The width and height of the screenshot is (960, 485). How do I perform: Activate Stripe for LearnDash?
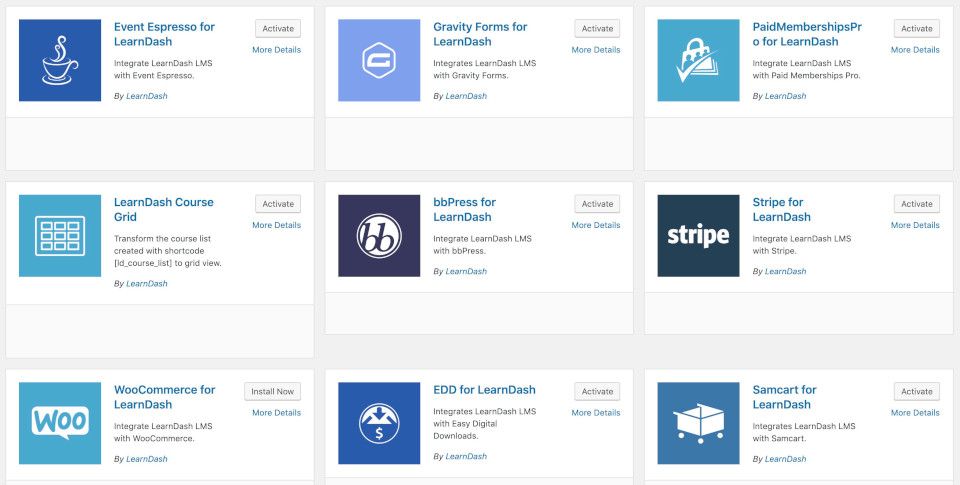tap(917, 204)
